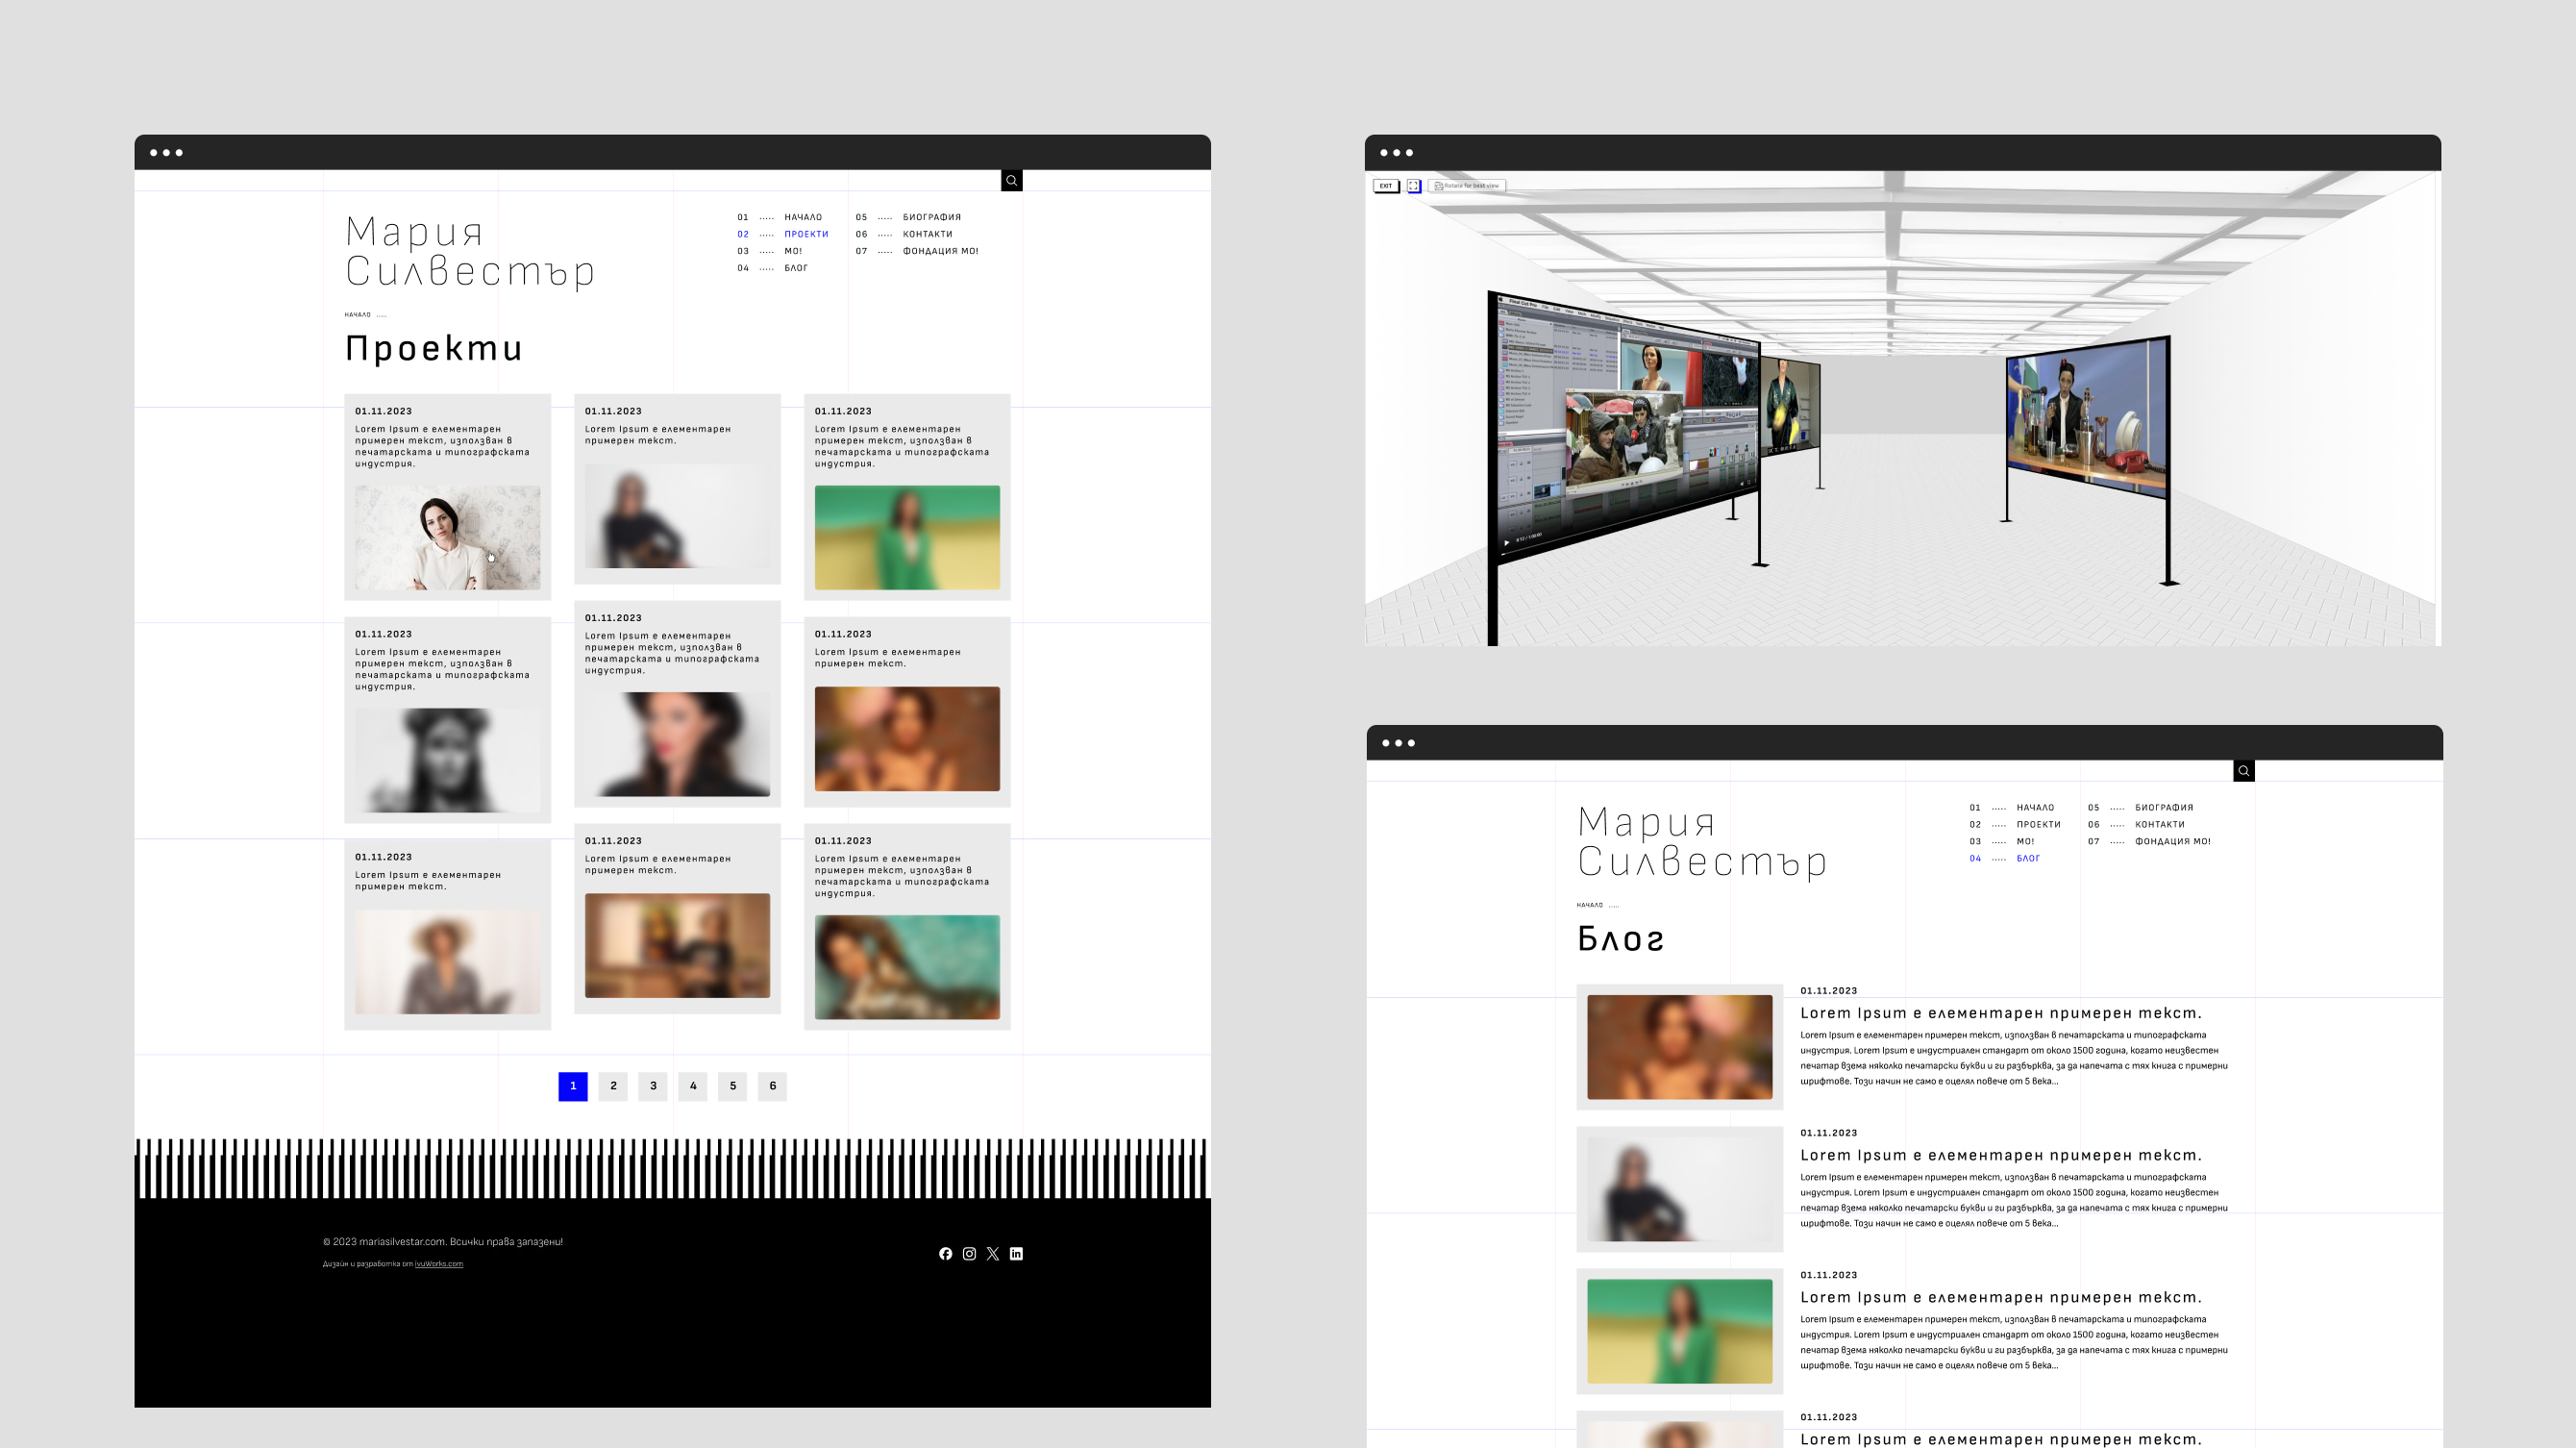Toggle the fullscreen icon in the 3D gallery

[x=1413, y=186]
